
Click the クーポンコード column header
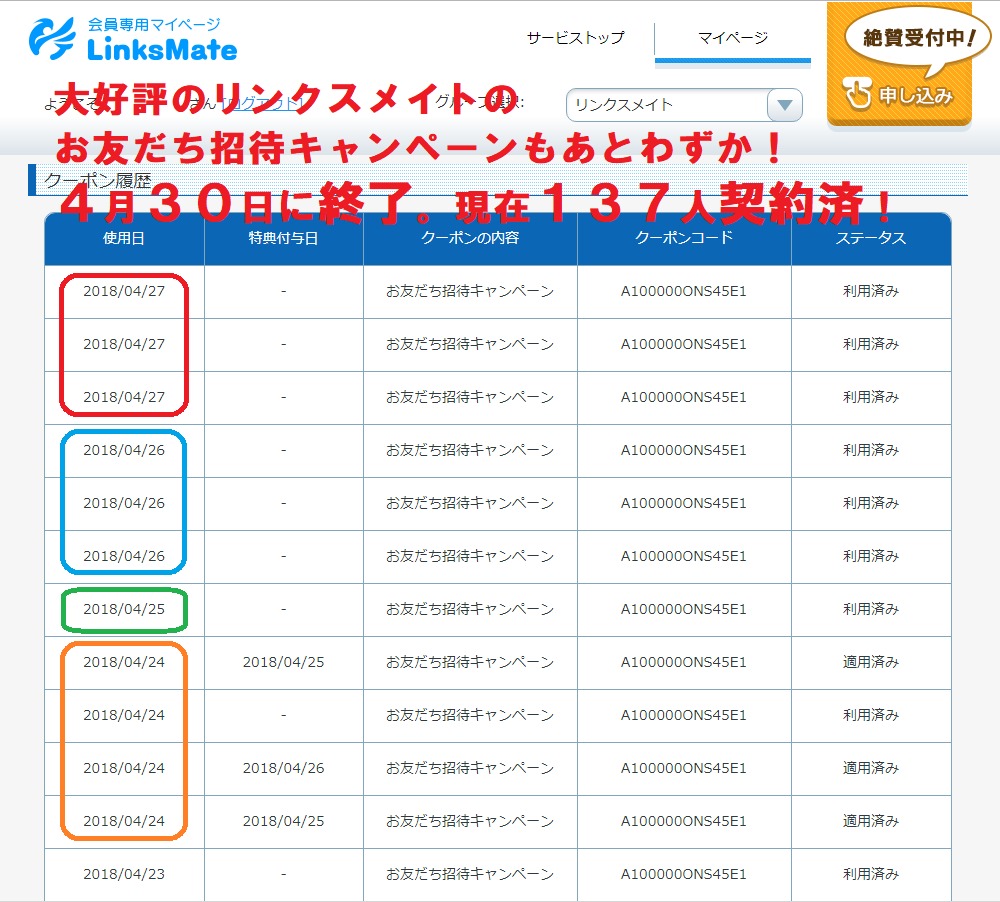point(684,239)
